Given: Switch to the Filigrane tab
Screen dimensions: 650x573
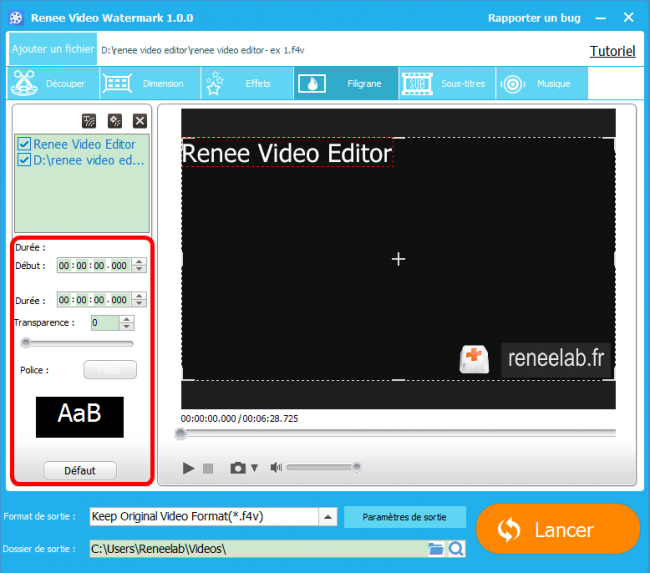Looking at the screenshot, I should click(x=346, y=83).
